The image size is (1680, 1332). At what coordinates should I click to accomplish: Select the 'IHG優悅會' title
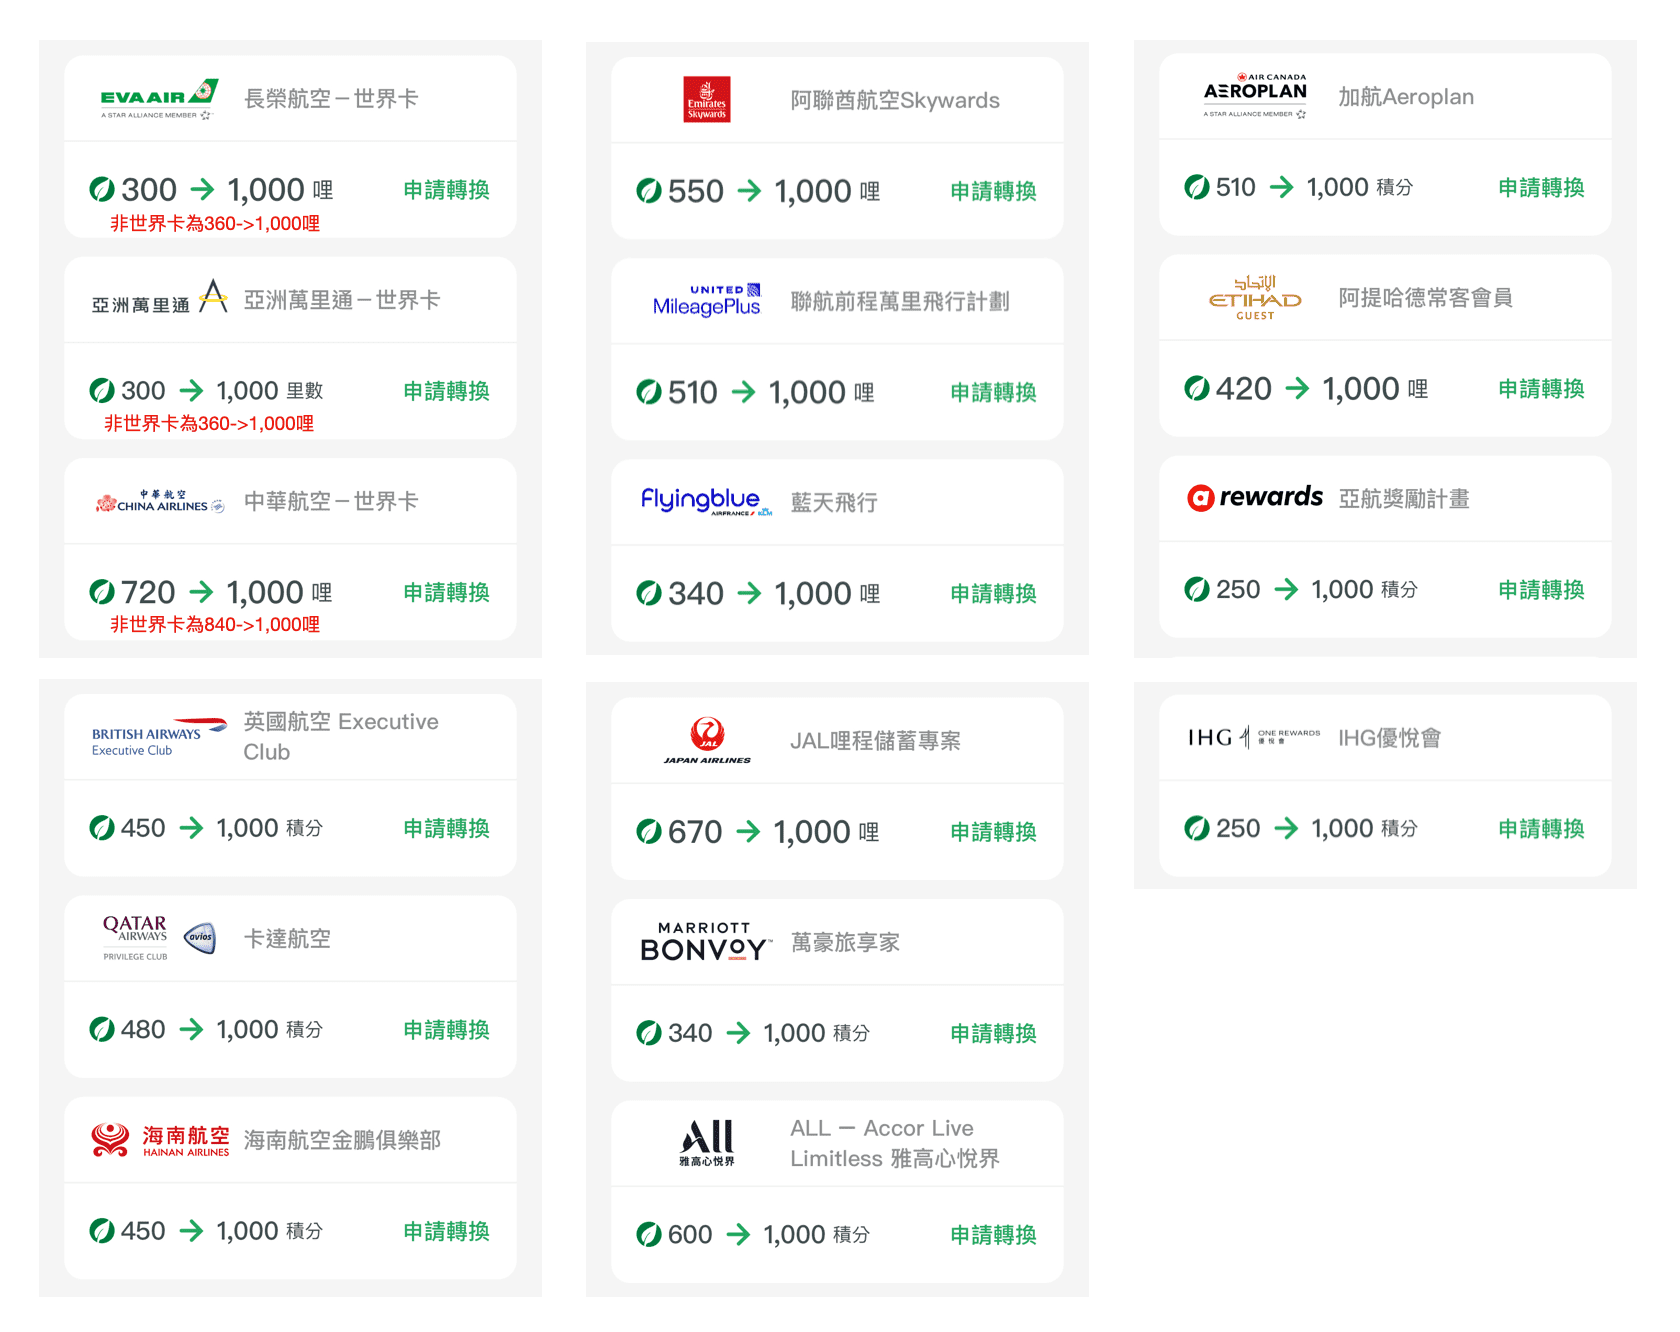point(1390,737)
